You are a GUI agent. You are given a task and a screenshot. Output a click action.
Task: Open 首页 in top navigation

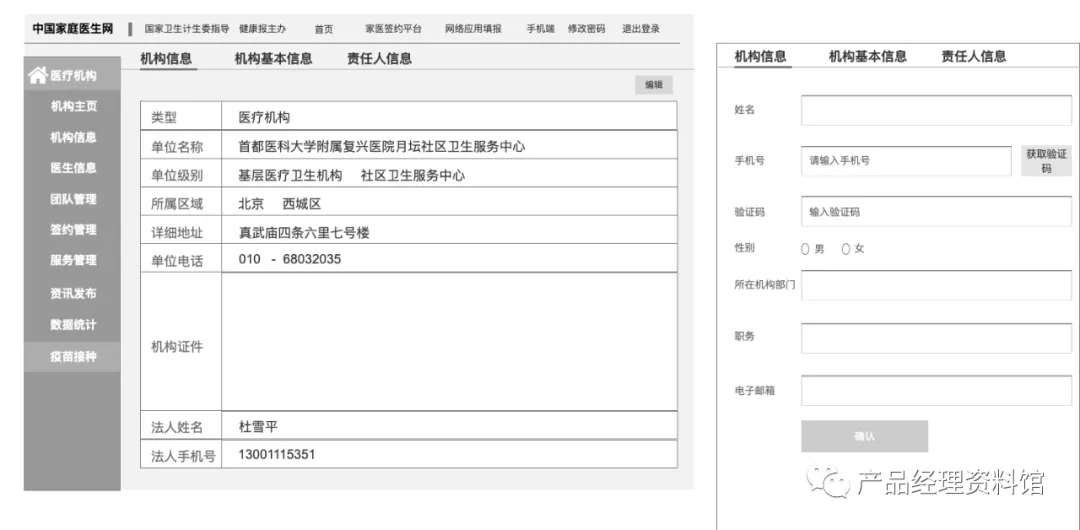click(324, 29)
